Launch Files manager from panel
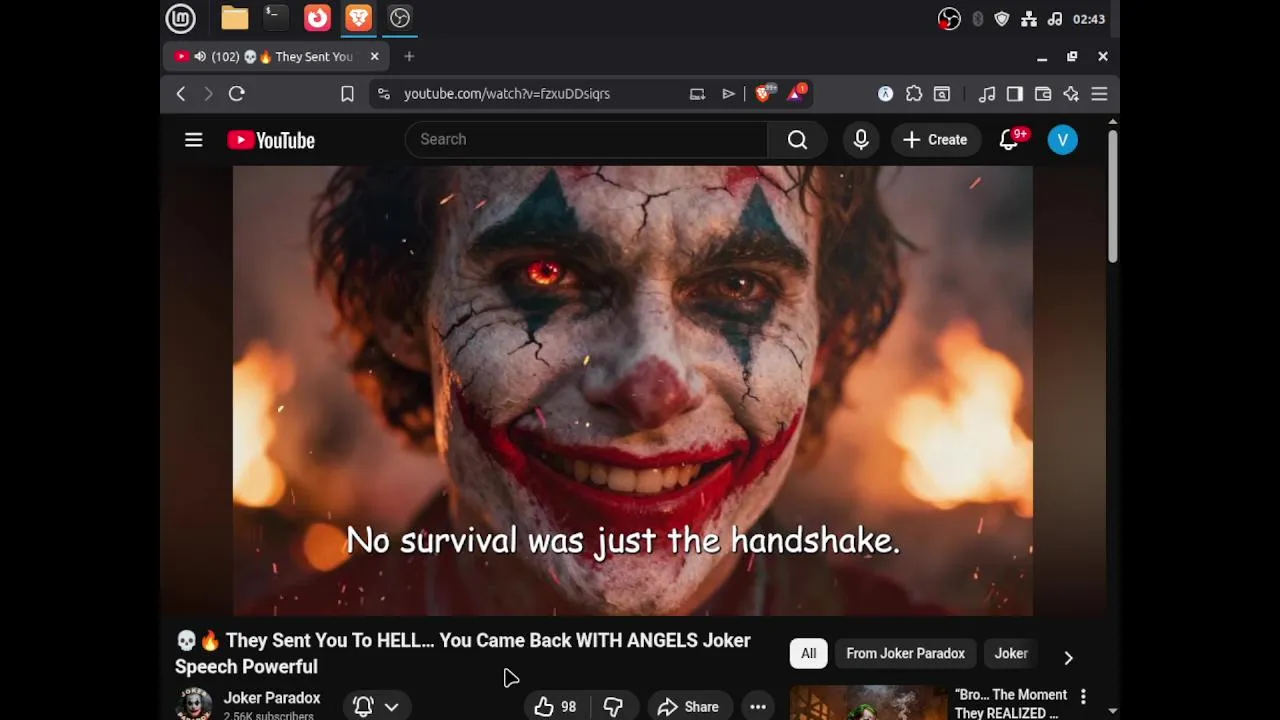 (x=235, y=18)
